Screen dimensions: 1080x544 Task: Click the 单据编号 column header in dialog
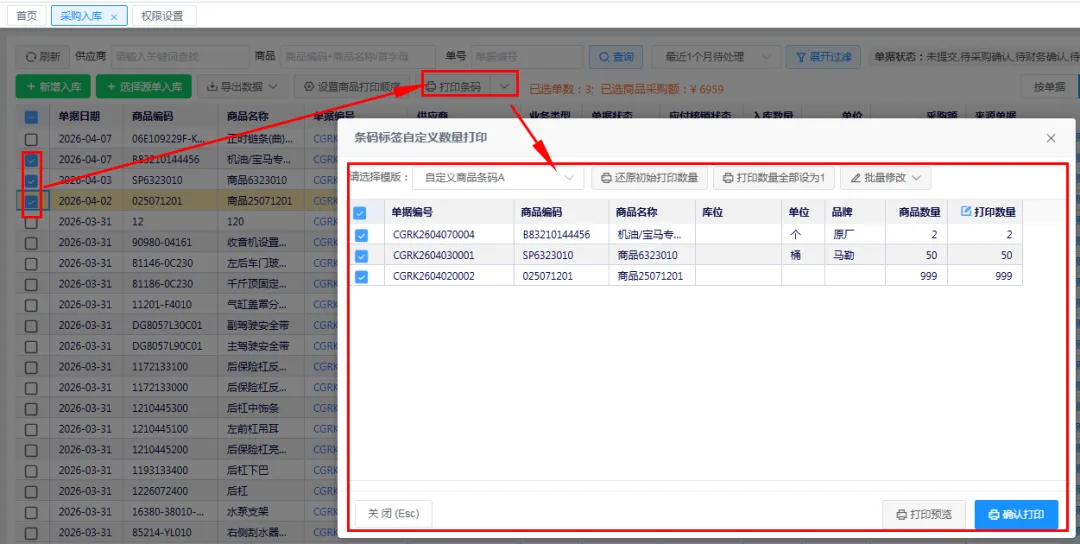[449, 212]
